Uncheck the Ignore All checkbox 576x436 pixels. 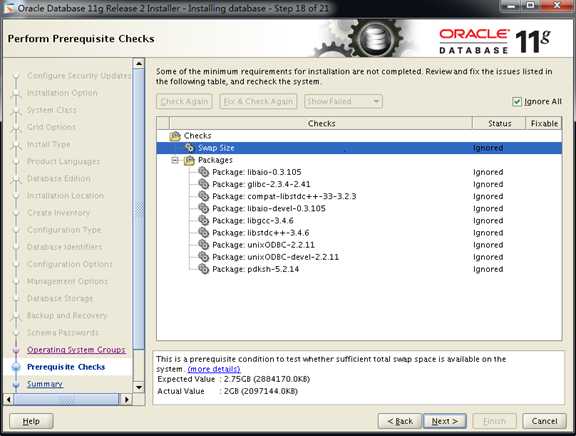[x=516, y=102]
